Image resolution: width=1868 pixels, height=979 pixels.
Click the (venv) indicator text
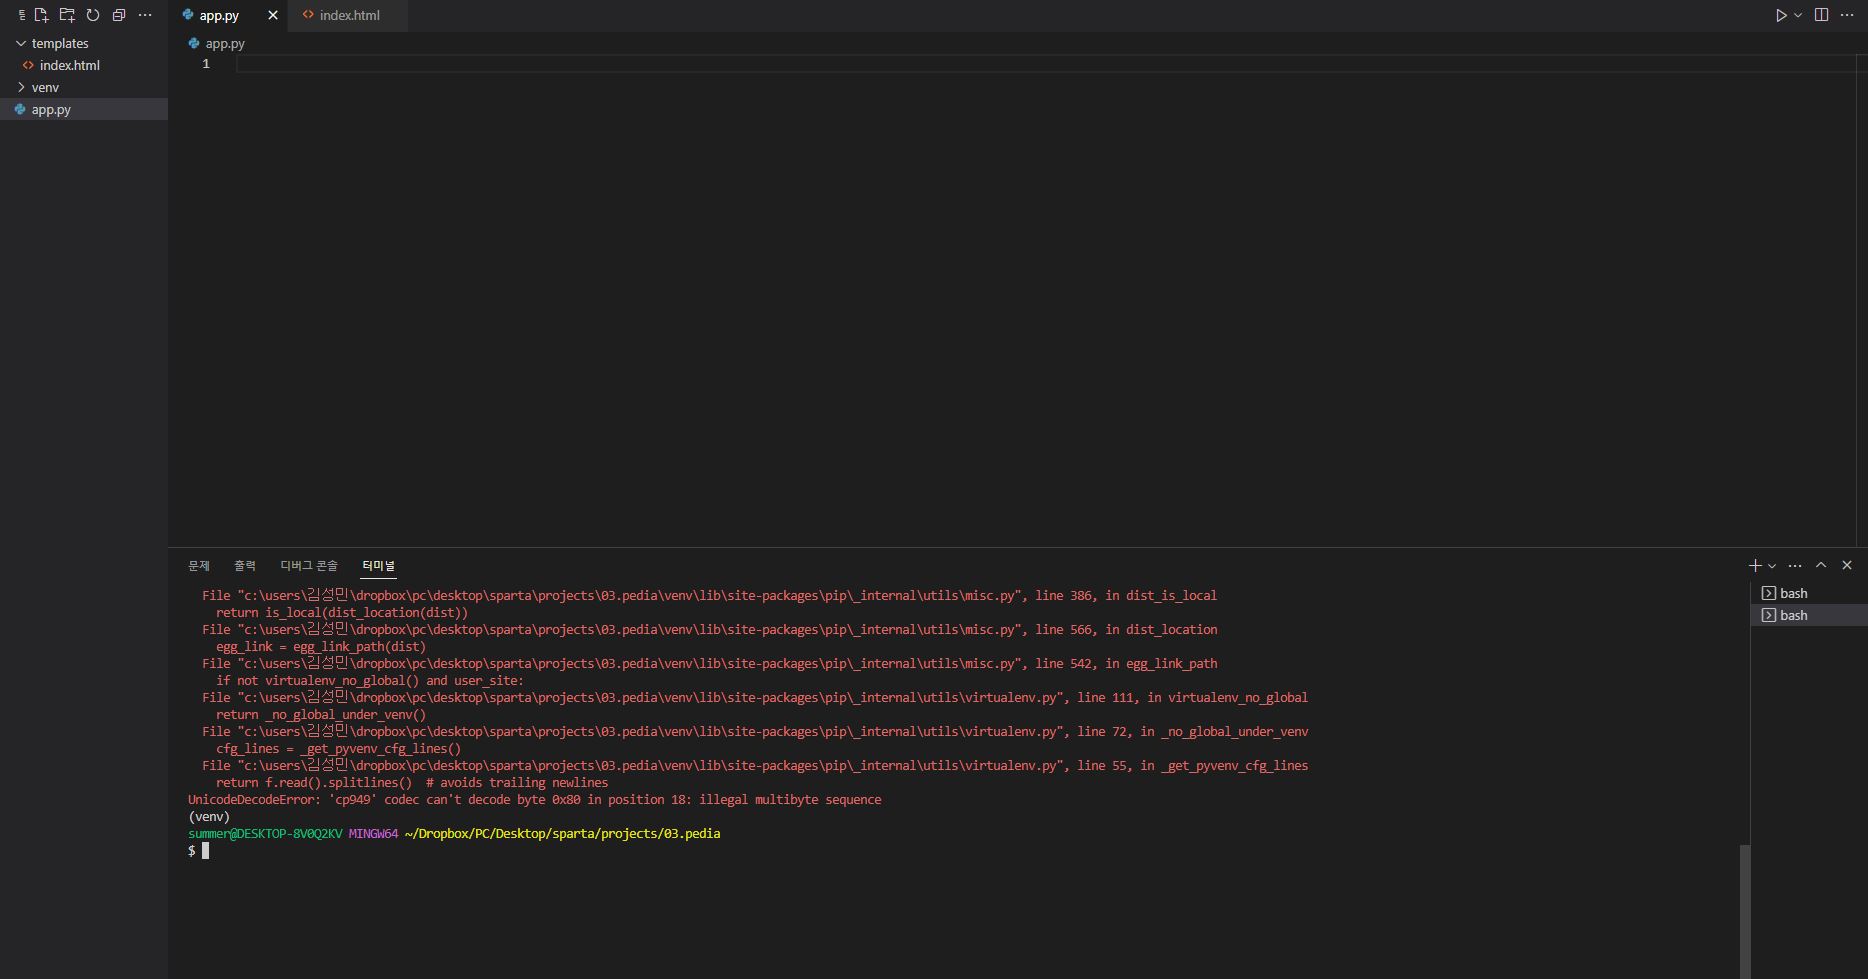209,816
